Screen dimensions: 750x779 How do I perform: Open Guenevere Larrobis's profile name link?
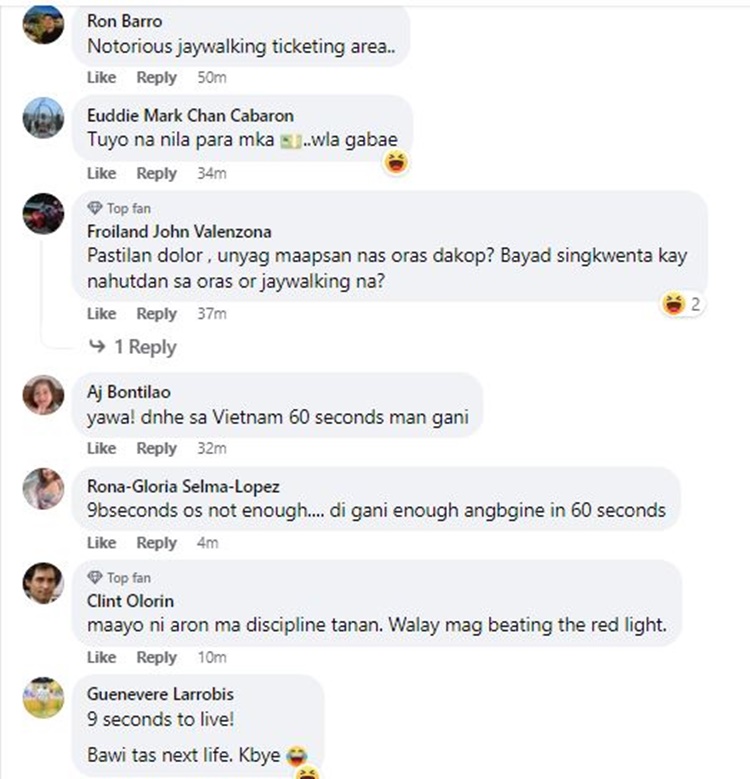[160, 694]
